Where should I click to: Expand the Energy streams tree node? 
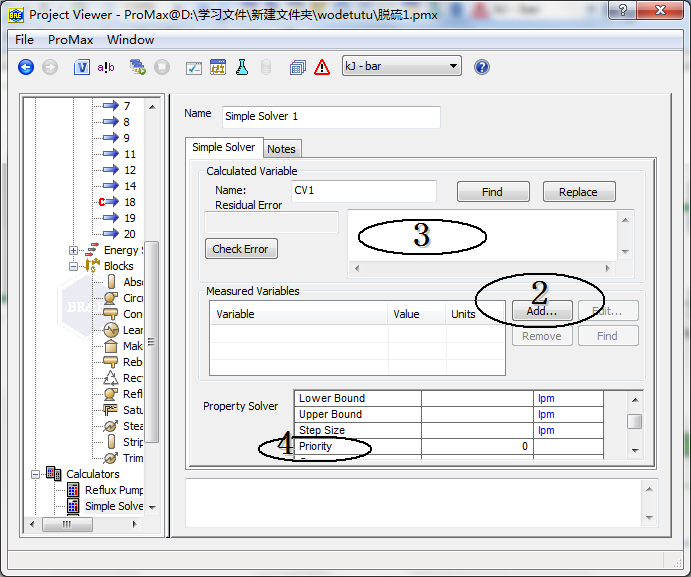(73, 250)
